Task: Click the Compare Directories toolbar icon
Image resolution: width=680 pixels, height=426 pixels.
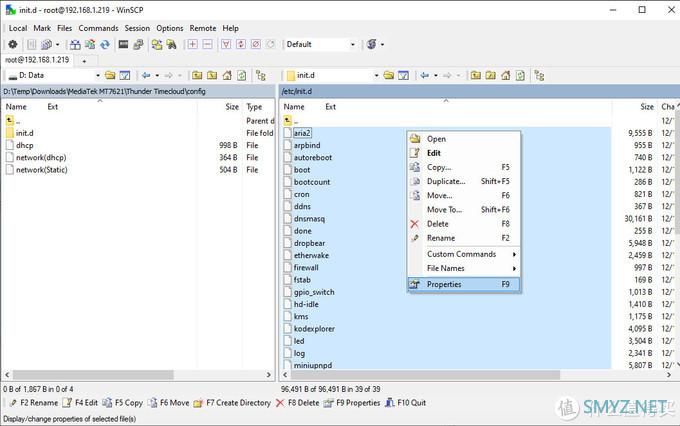Action: tap(75, 44)
